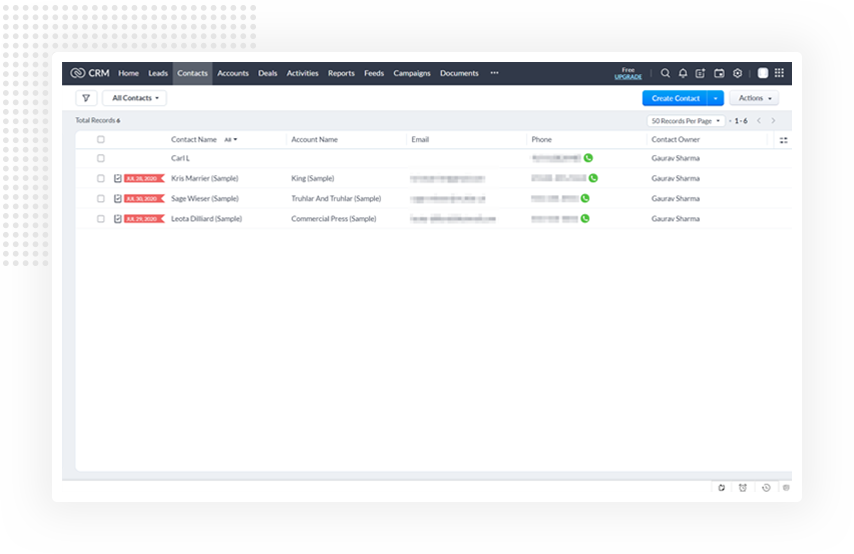Call Sage Wieser via green phone icon
Screen dimensions: 854x554
(x=585, y=198)
